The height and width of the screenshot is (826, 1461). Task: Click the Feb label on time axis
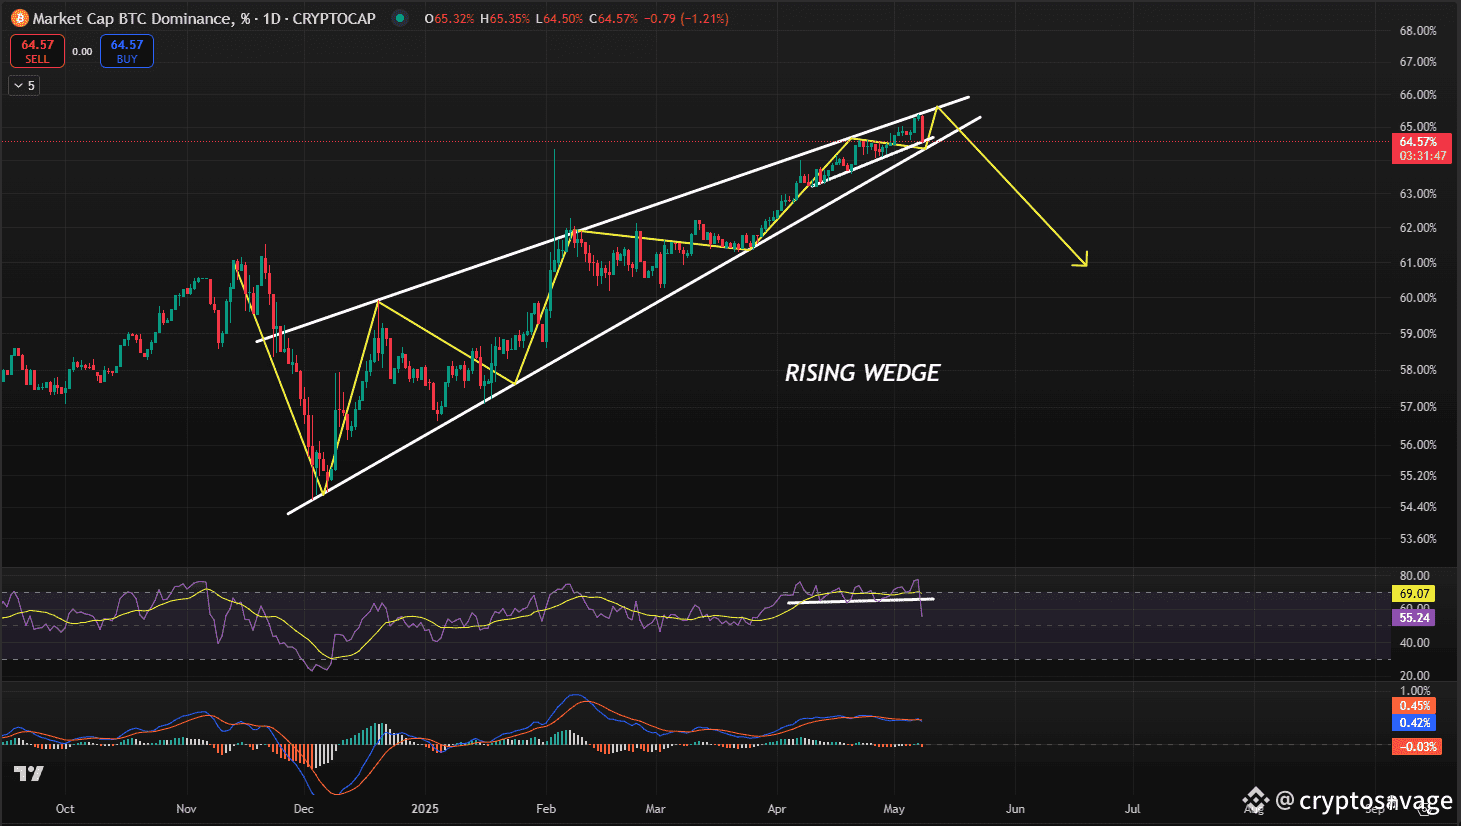(546, 809)
